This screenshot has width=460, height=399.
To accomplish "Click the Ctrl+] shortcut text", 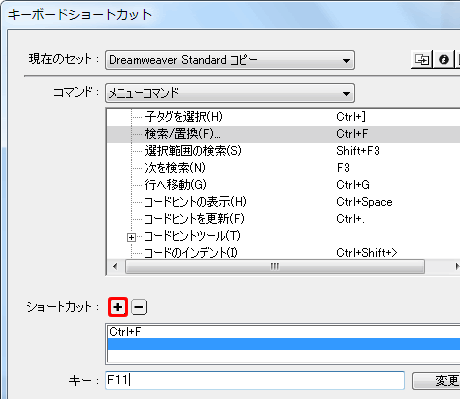I will click(x=351, y=117).
